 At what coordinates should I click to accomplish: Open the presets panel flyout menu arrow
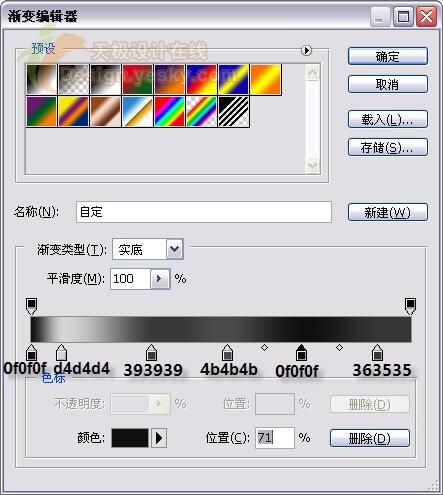click(x=306, y=50)
